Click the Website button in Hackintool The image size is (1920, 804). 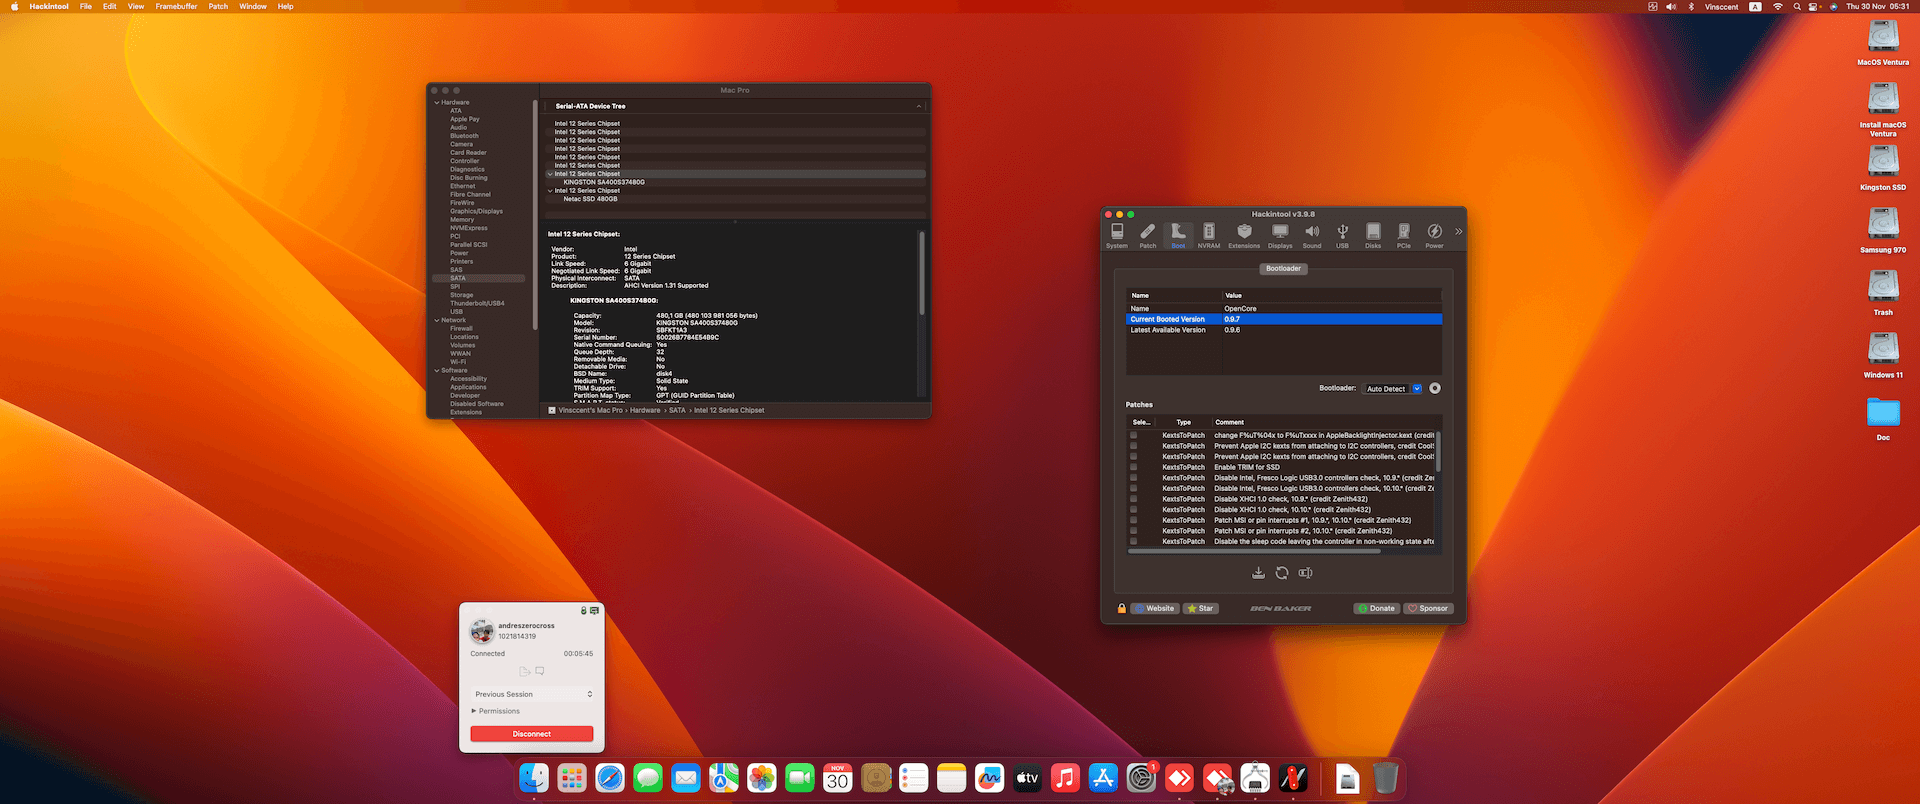1155,608
